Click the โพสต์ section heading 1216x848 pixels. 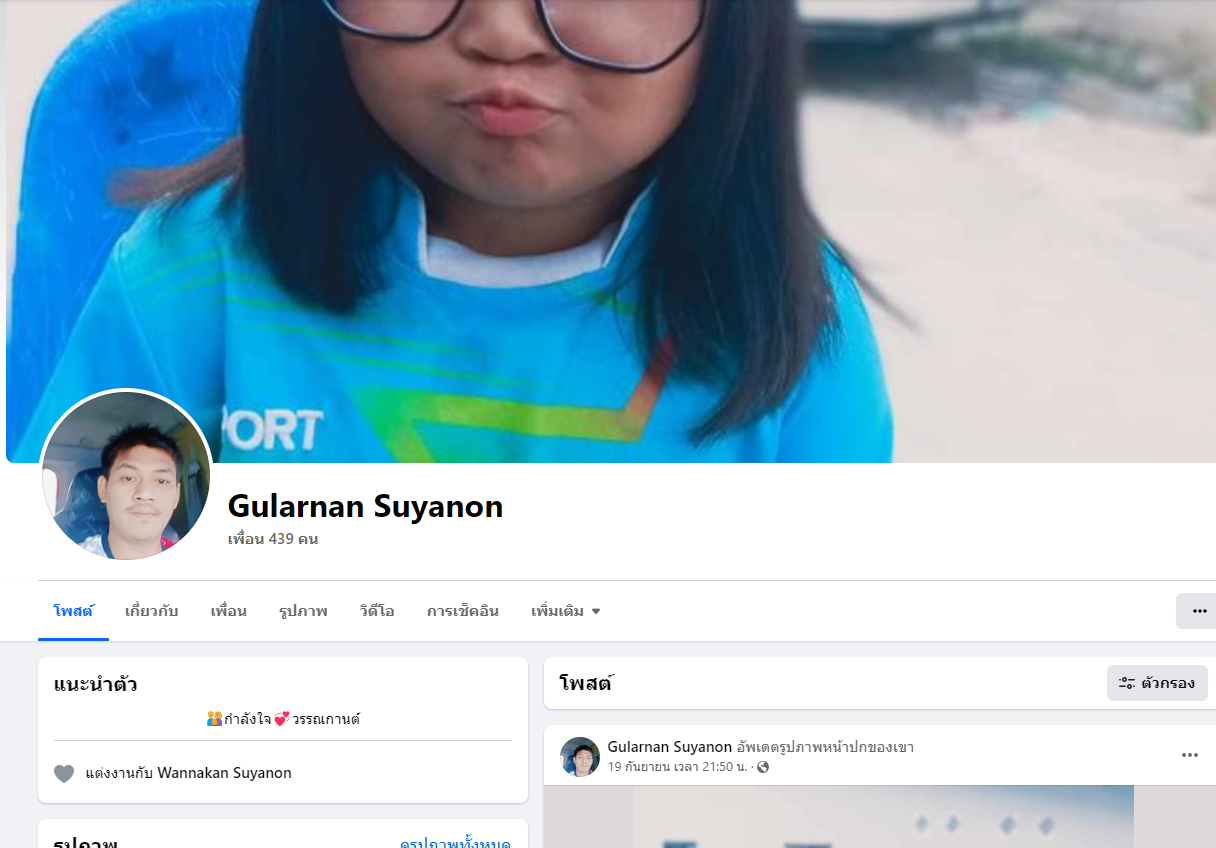(x=586, y=684)
